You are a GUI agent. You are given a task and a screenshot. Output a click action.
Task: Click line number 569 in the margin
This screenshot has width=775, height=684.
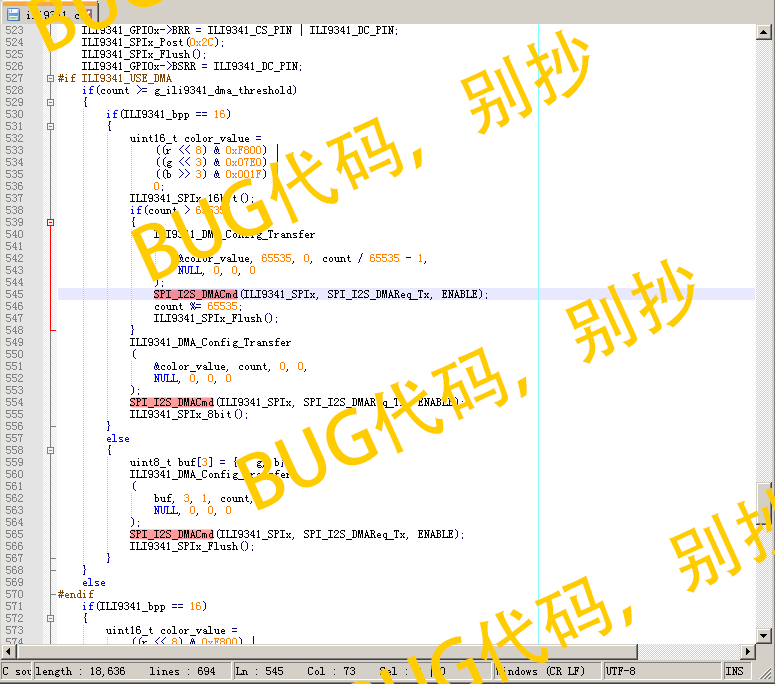pos(14,582)
